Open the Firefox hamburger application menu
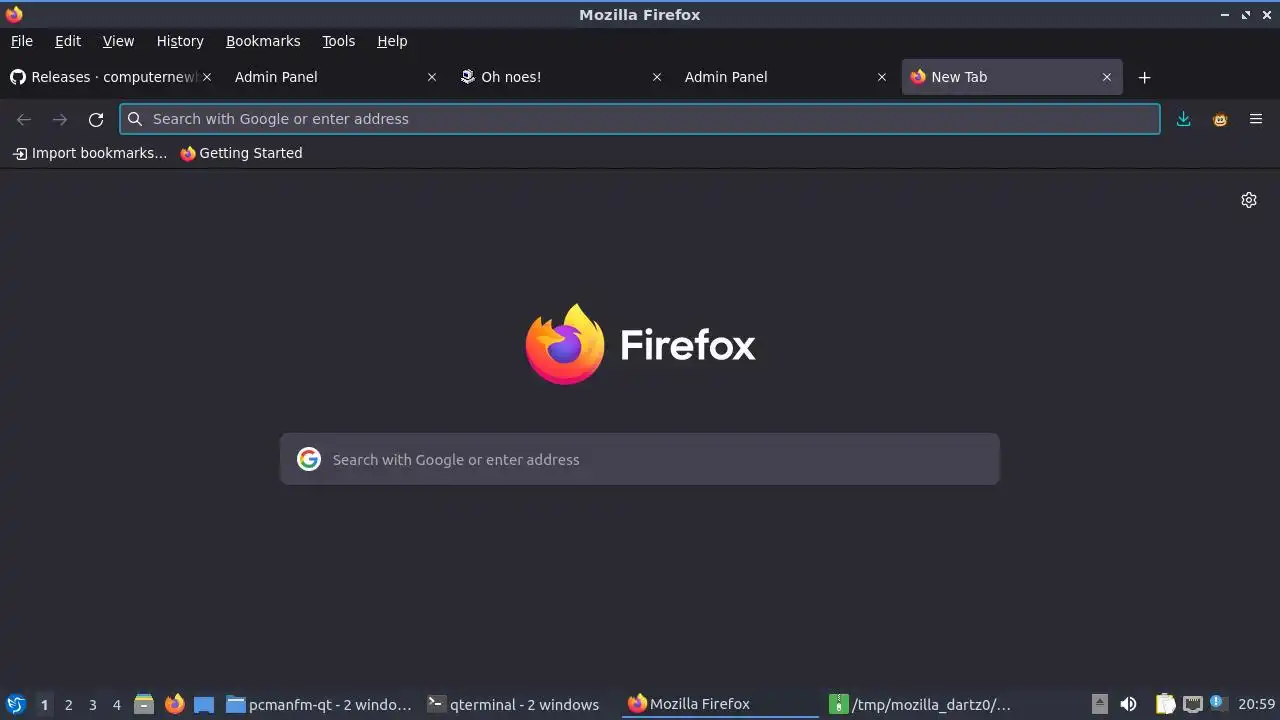The width and height of the screenshot is (1280, 720). tap(1256, 119)
